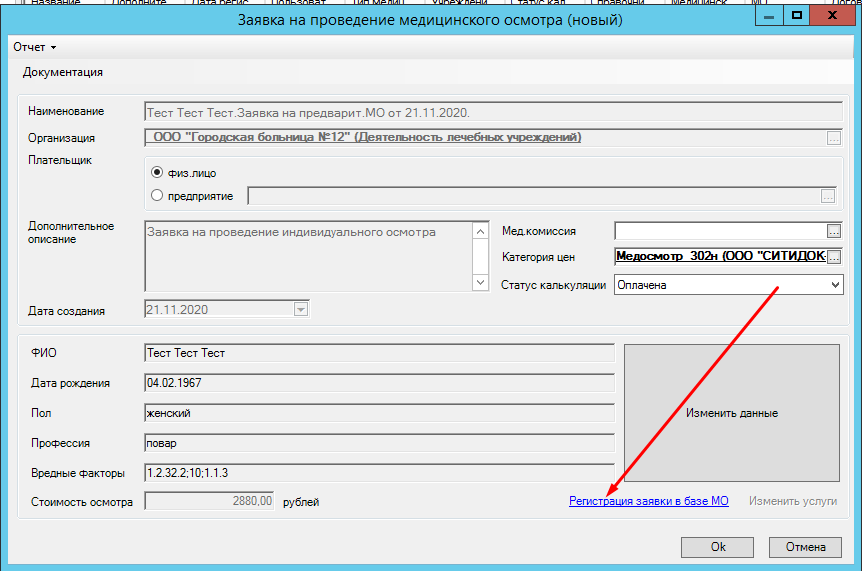
Task: Click the Категория цен ellipsis button
Action: (x=834, y=257)
